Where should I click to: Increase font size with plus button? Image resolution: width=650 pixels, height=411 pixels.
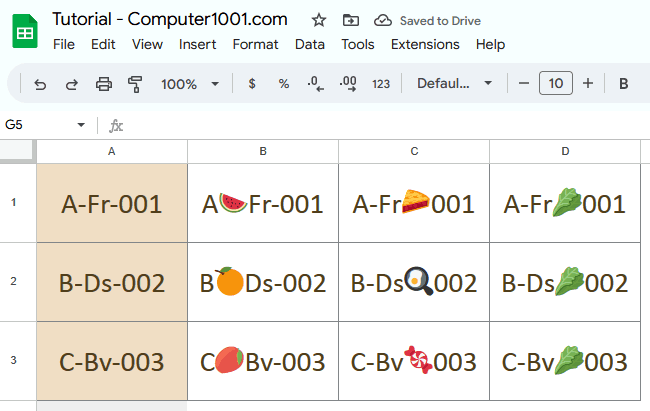(x=587, y=83)
